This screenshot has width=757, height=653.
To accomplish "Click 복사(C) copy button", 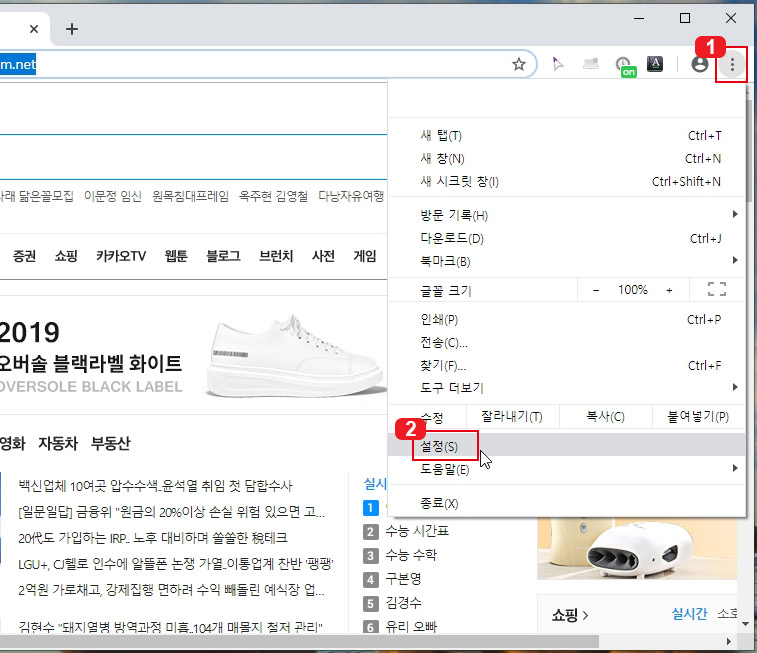I will pos(605,417).
